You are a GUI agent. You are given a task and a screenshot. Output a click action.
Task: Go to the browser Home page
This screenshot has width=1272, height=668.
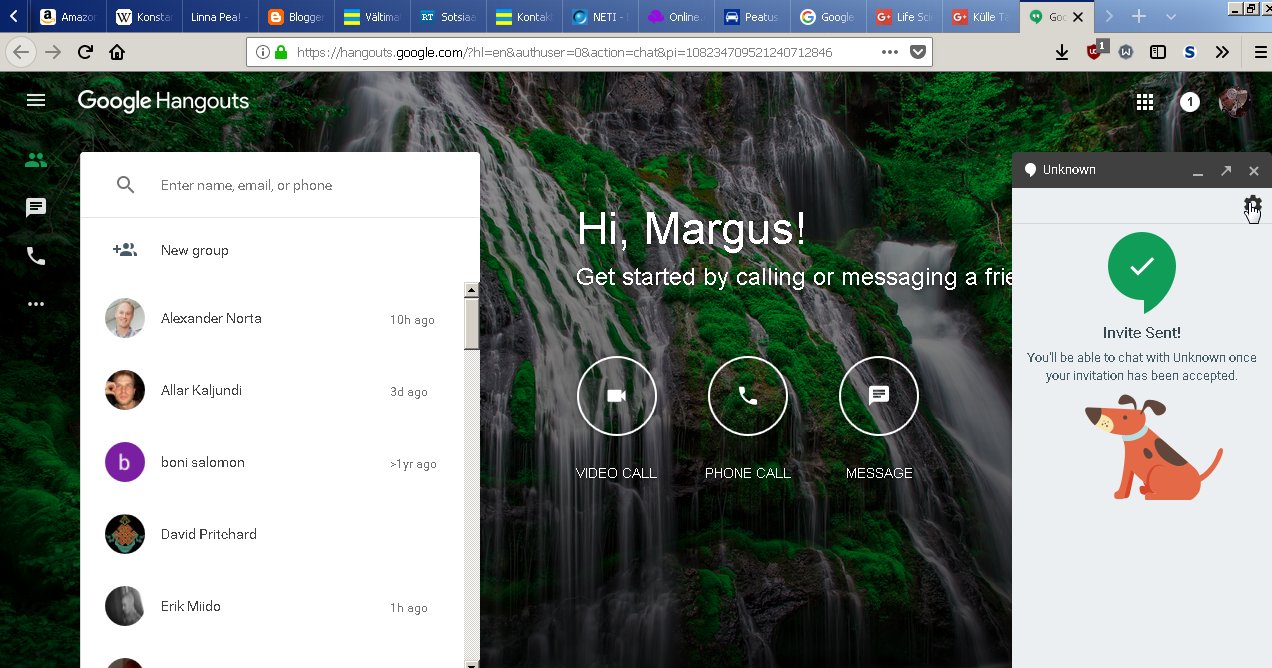click(x=117, y=52)
